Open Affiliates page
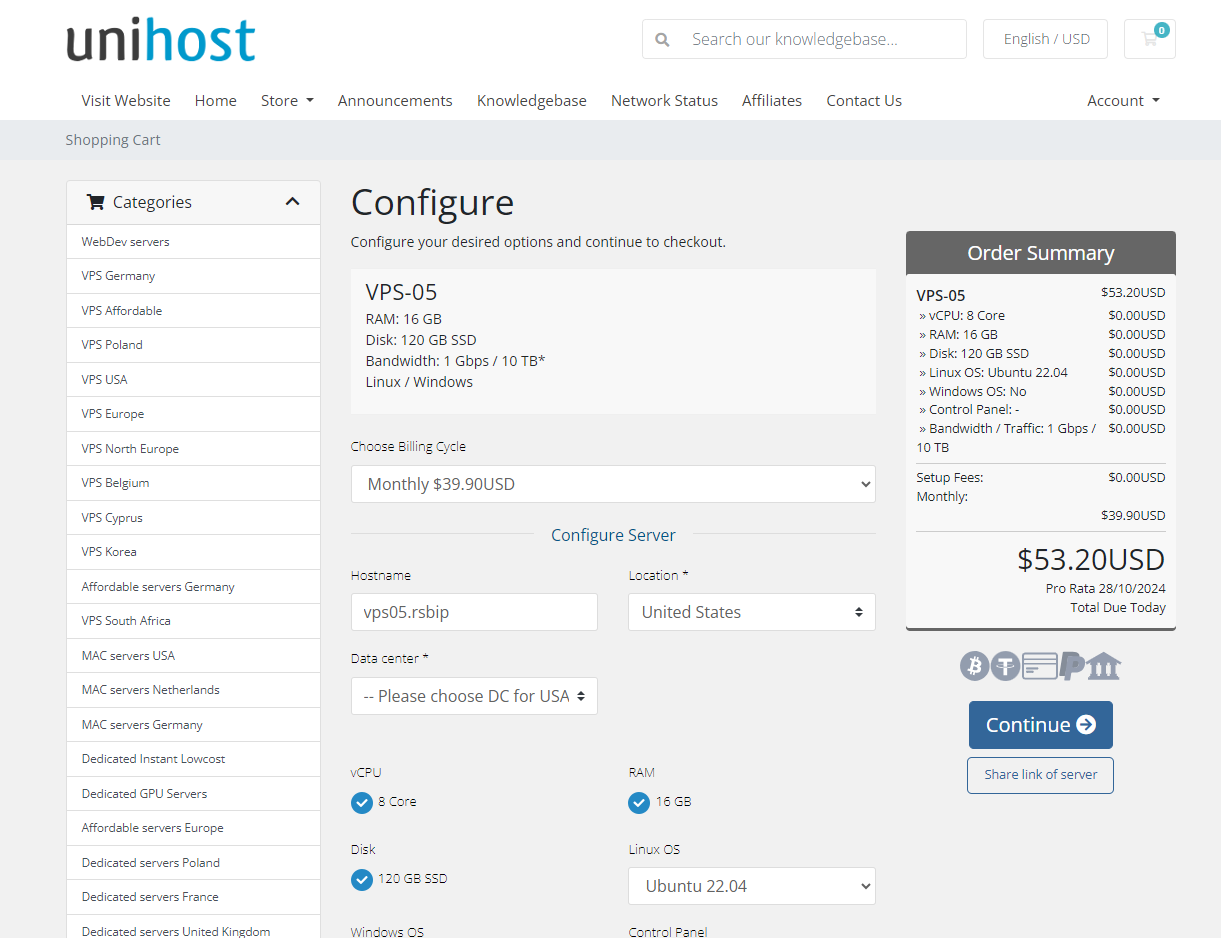This screenshot has width=1221, height=938. 772,100
